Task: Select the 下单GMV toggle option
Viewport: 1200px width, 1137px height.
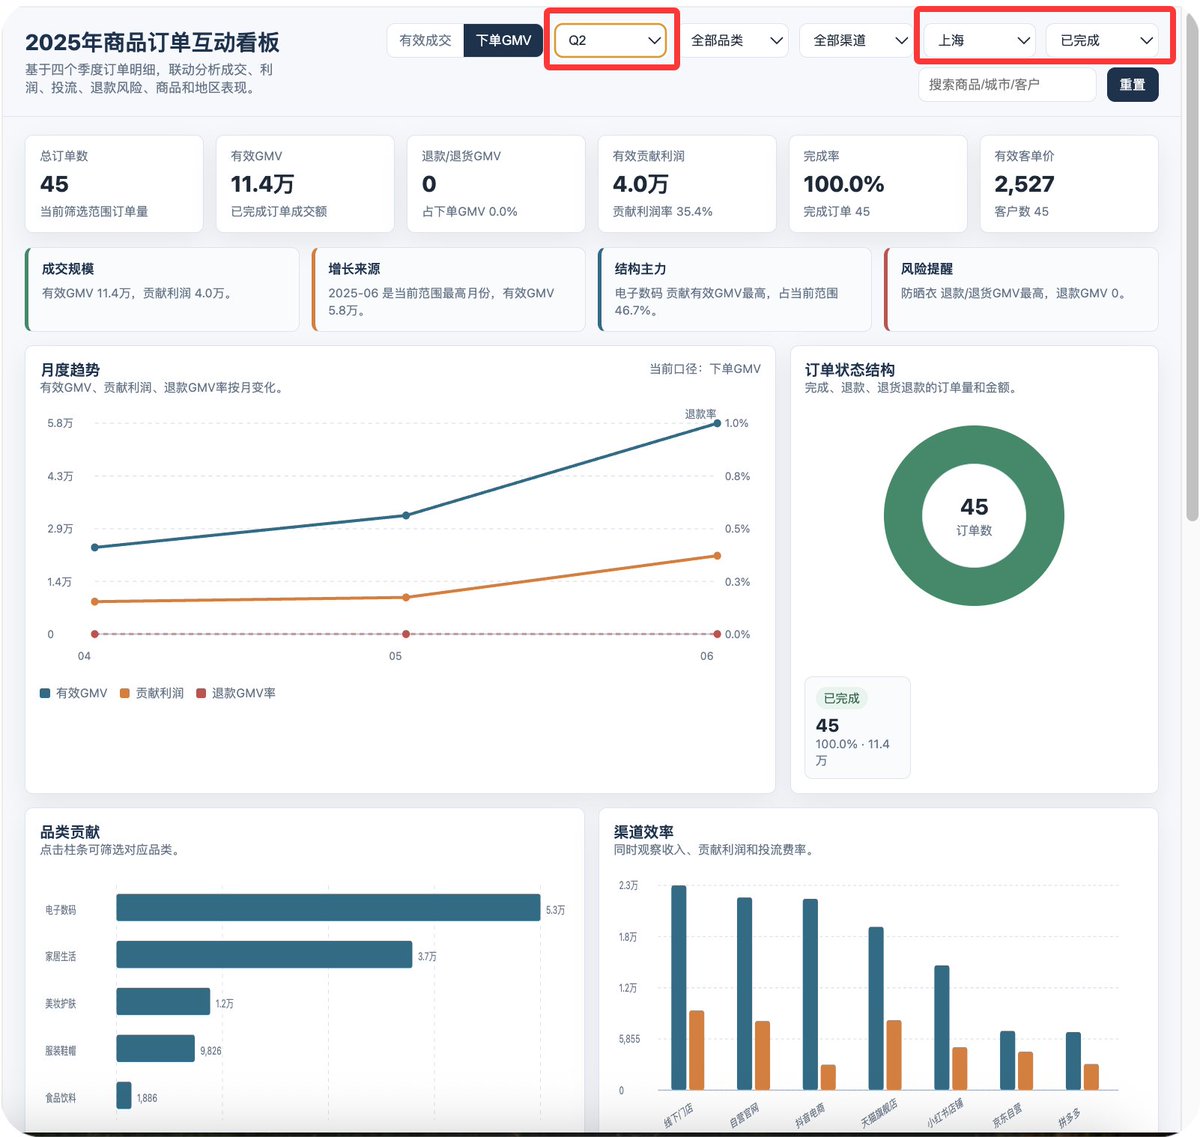Action: pyautogui.click(x=503, y=40)
